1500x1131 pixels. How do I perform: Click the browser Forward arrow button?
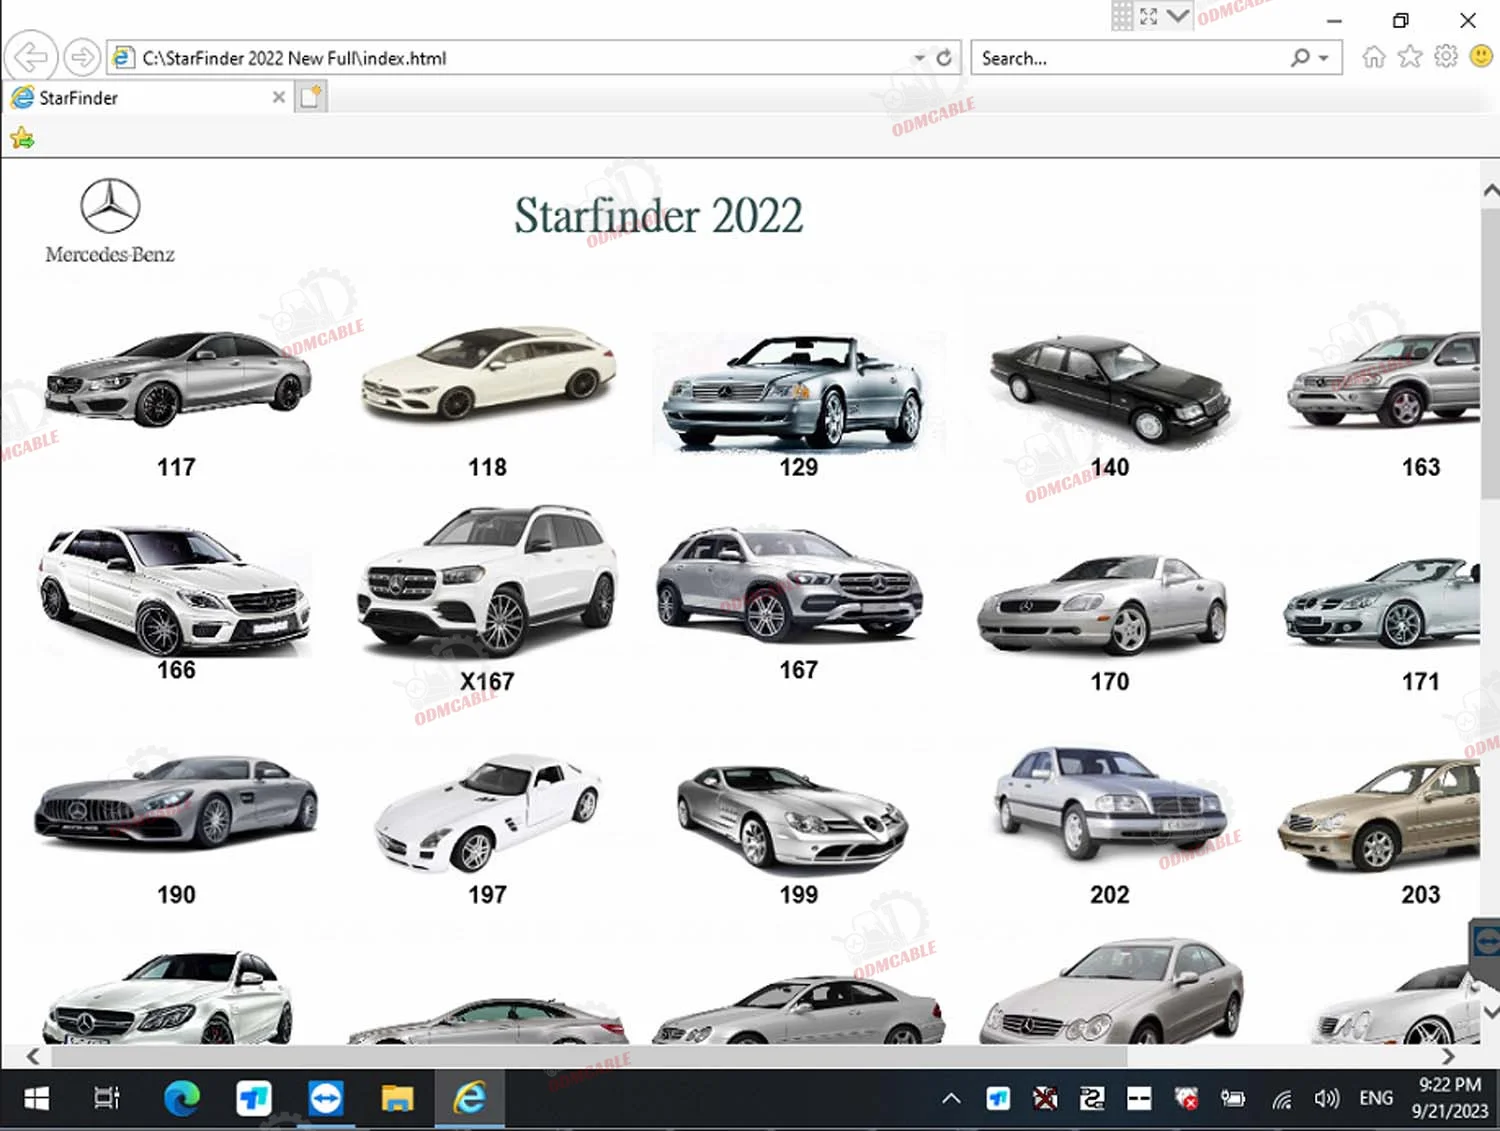point(82,57)
